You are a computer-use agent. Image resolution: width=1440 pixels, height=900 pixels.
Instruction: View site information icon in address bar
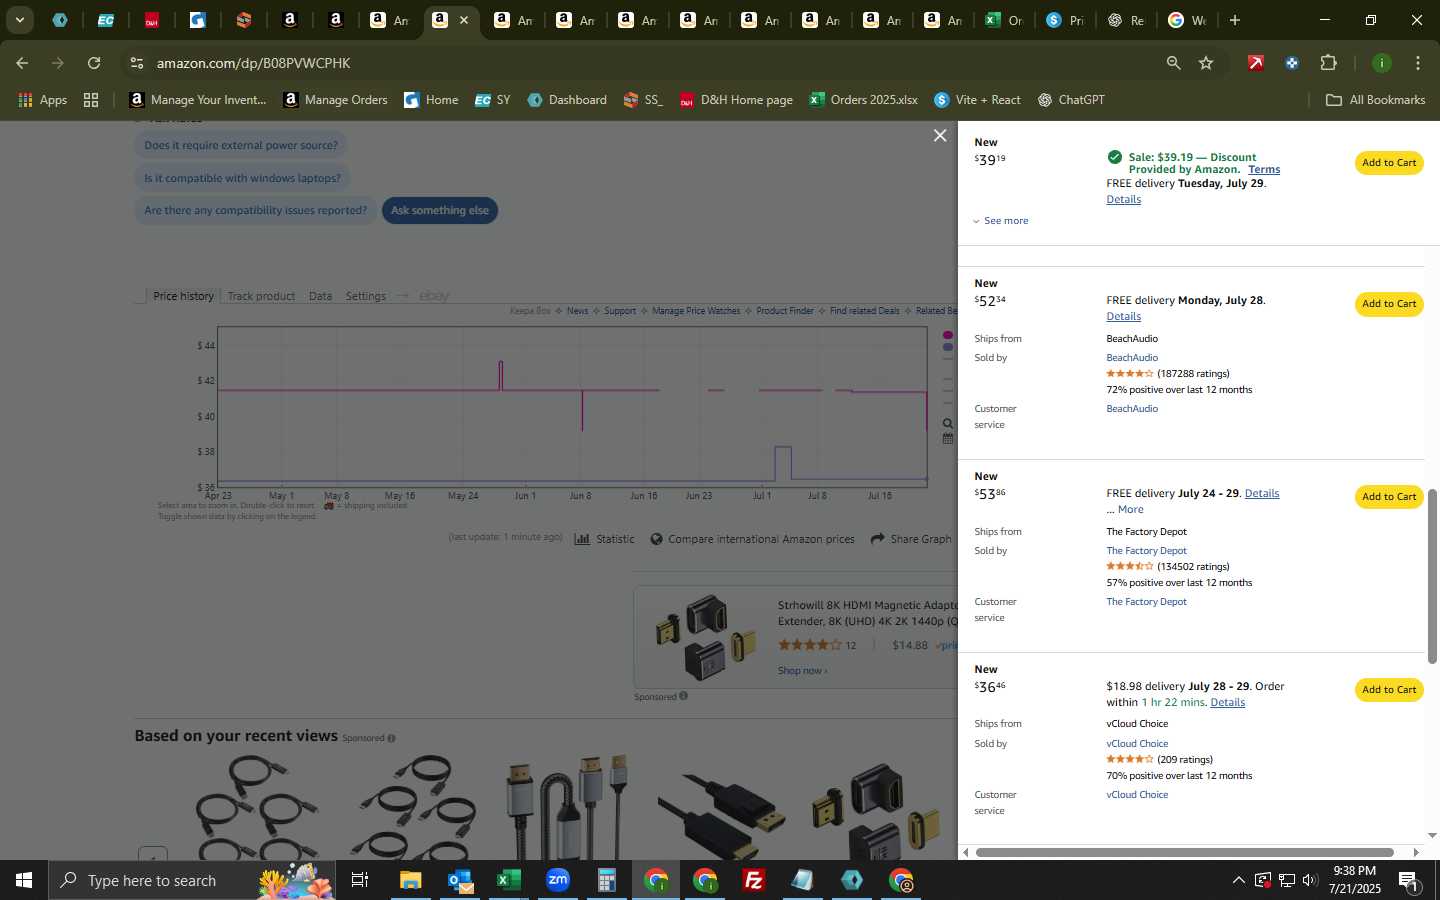point(136,63)
